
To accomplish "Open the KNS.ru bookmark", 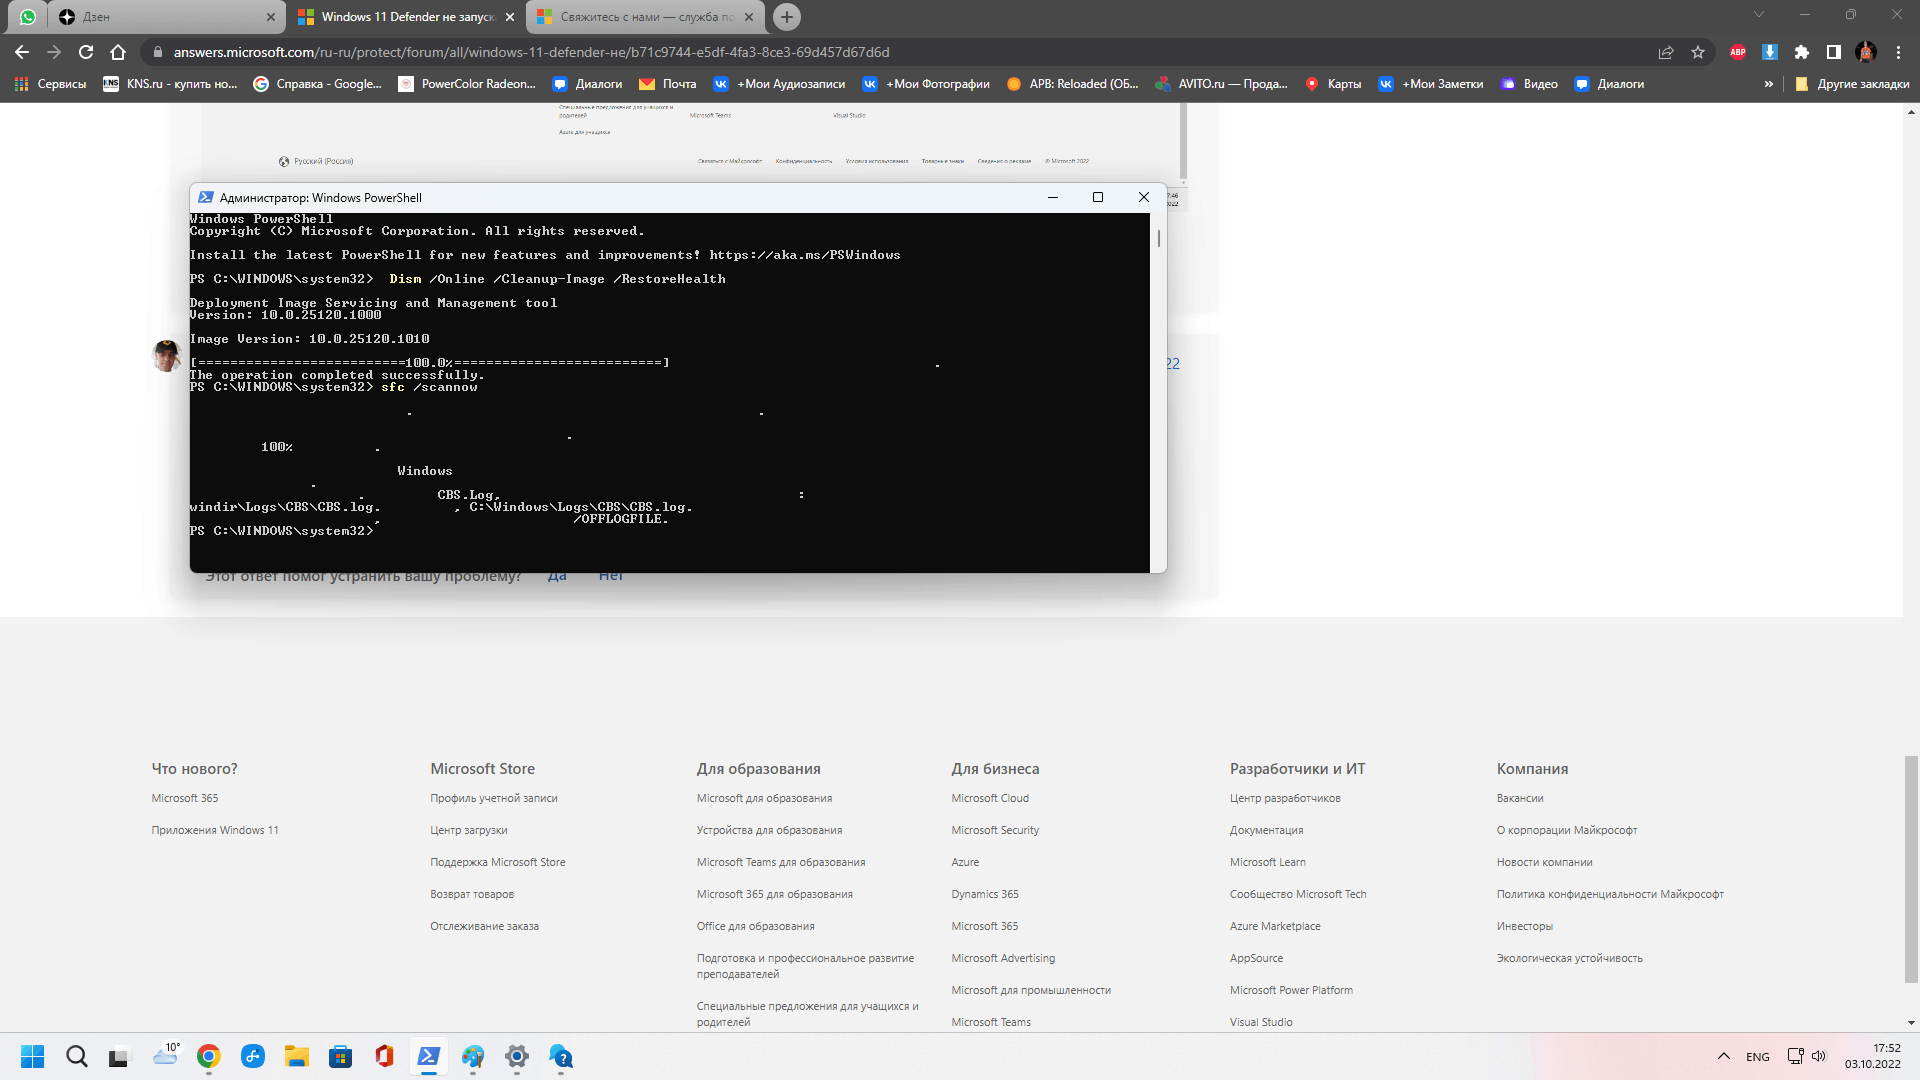I will click(170, 84).
